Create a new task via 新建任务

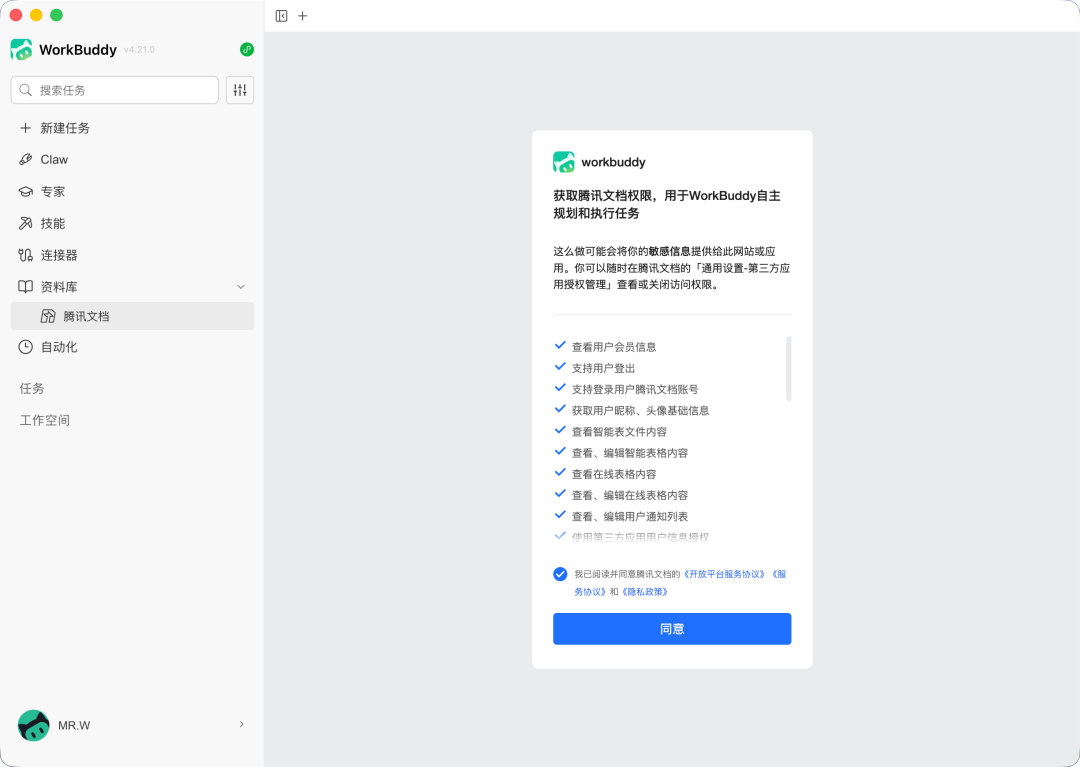click(132, 128)
